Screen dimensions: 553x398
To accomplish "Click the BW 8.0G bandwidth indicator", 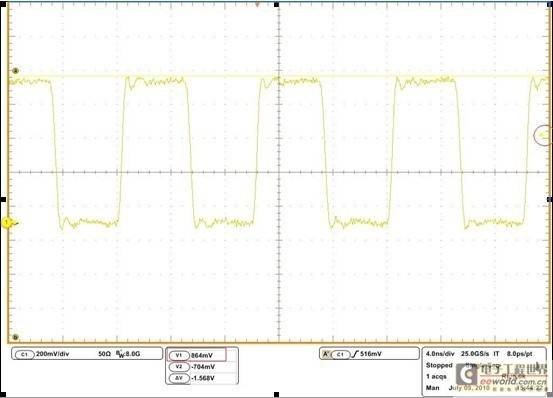I will coord(128,354).
